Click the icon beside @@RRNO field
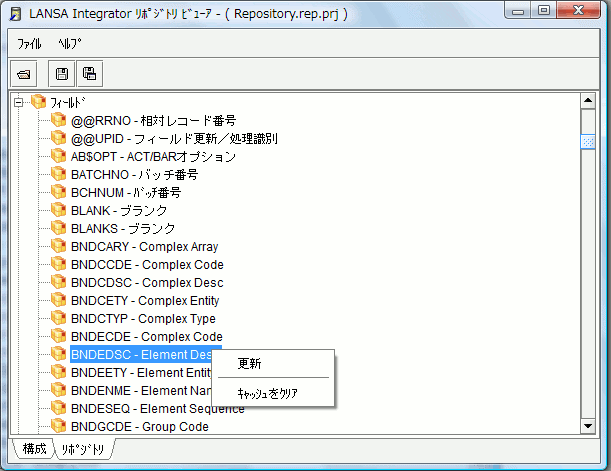Image resolution: width=611 pixels, height=471 pixels. tap(58, 120)
